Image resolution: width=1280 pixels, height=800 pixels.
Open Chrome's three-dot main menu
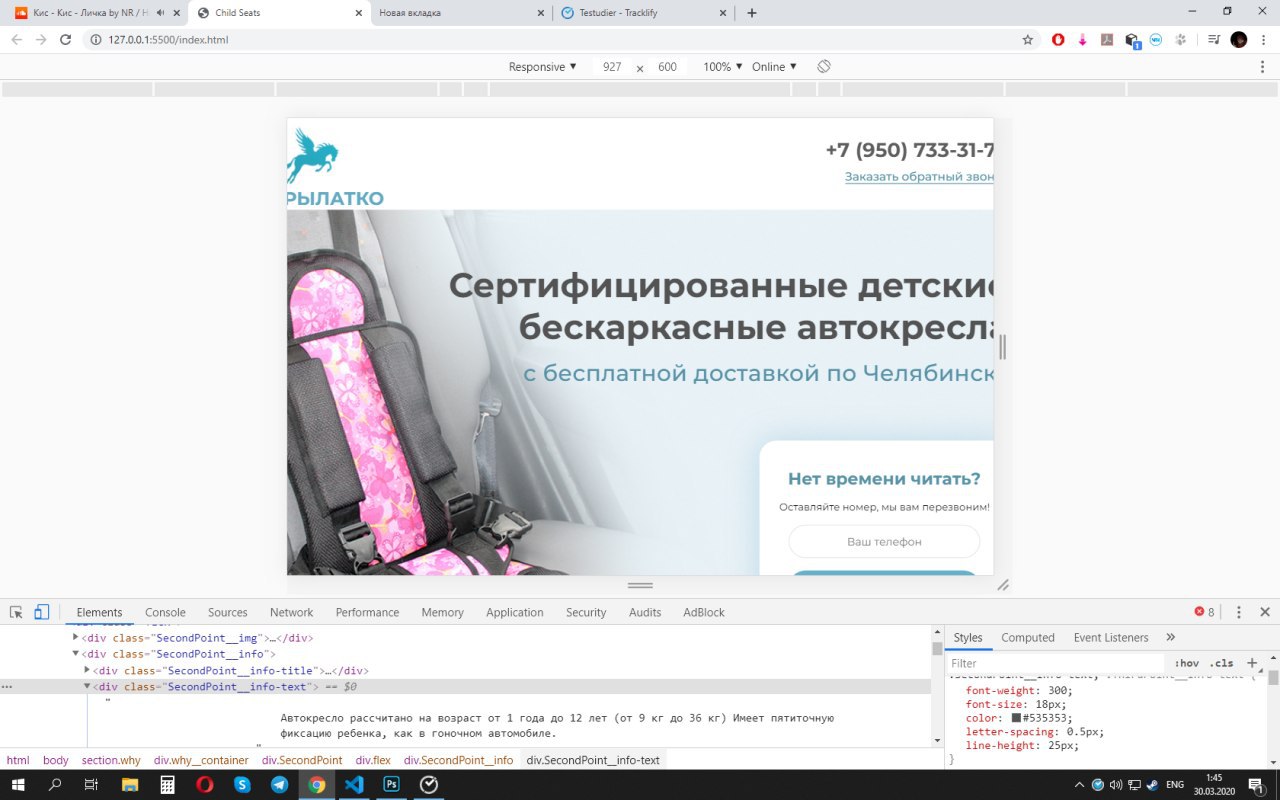click(1263, 39)
